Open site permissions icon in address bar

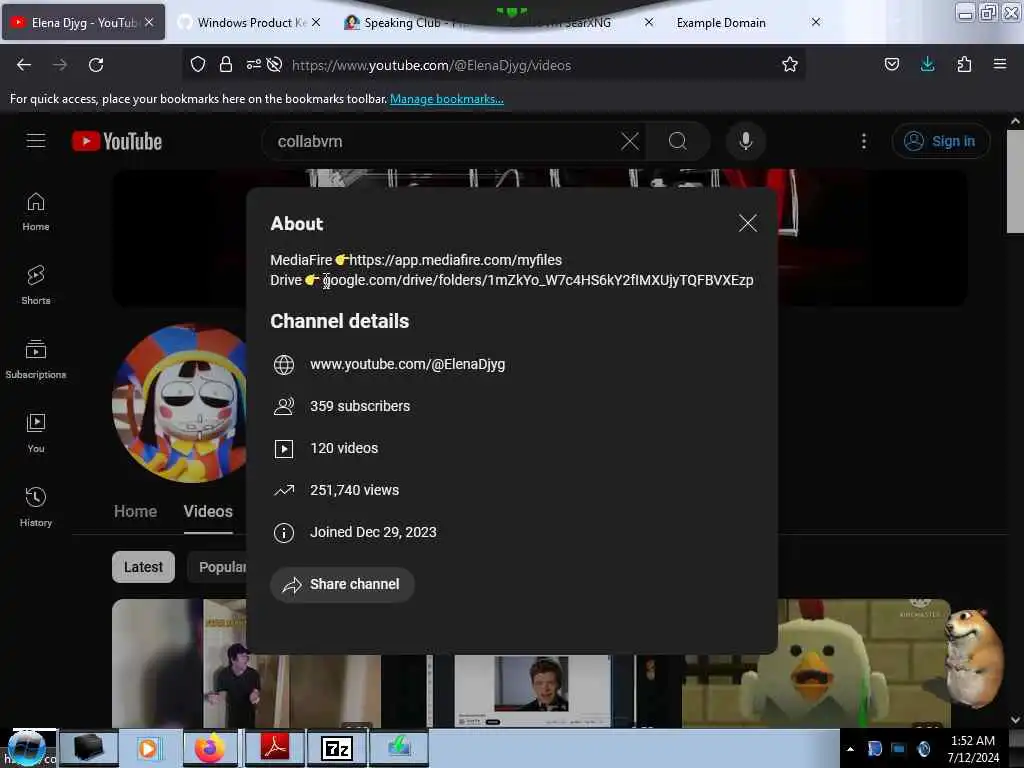[253, 65]
